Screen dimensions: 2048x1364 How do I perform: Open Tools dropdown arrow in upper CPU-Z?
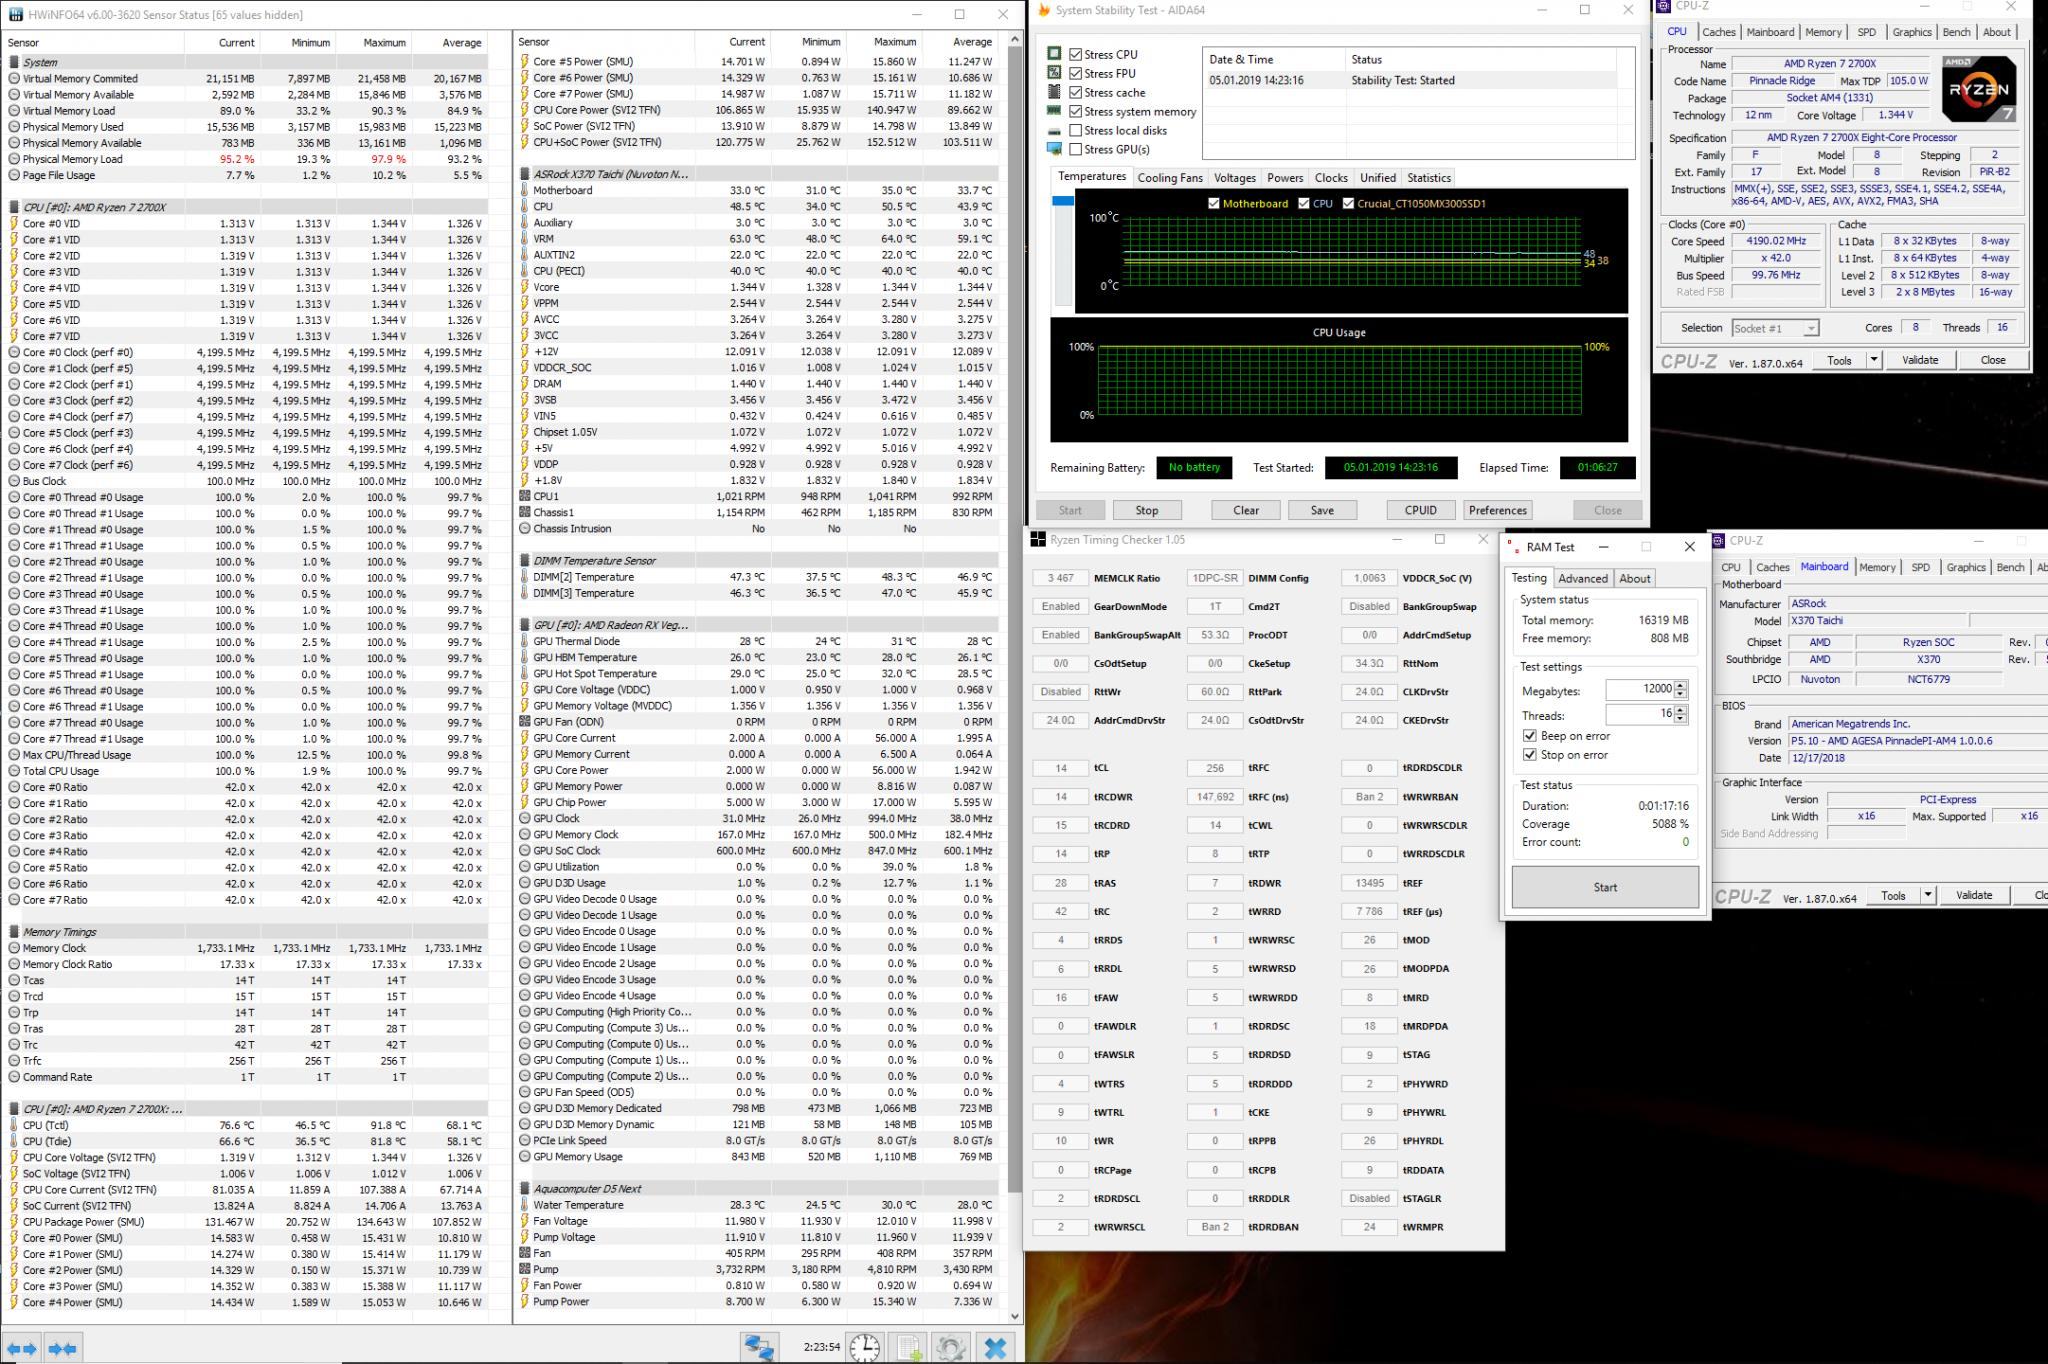tap(1873, 360)
